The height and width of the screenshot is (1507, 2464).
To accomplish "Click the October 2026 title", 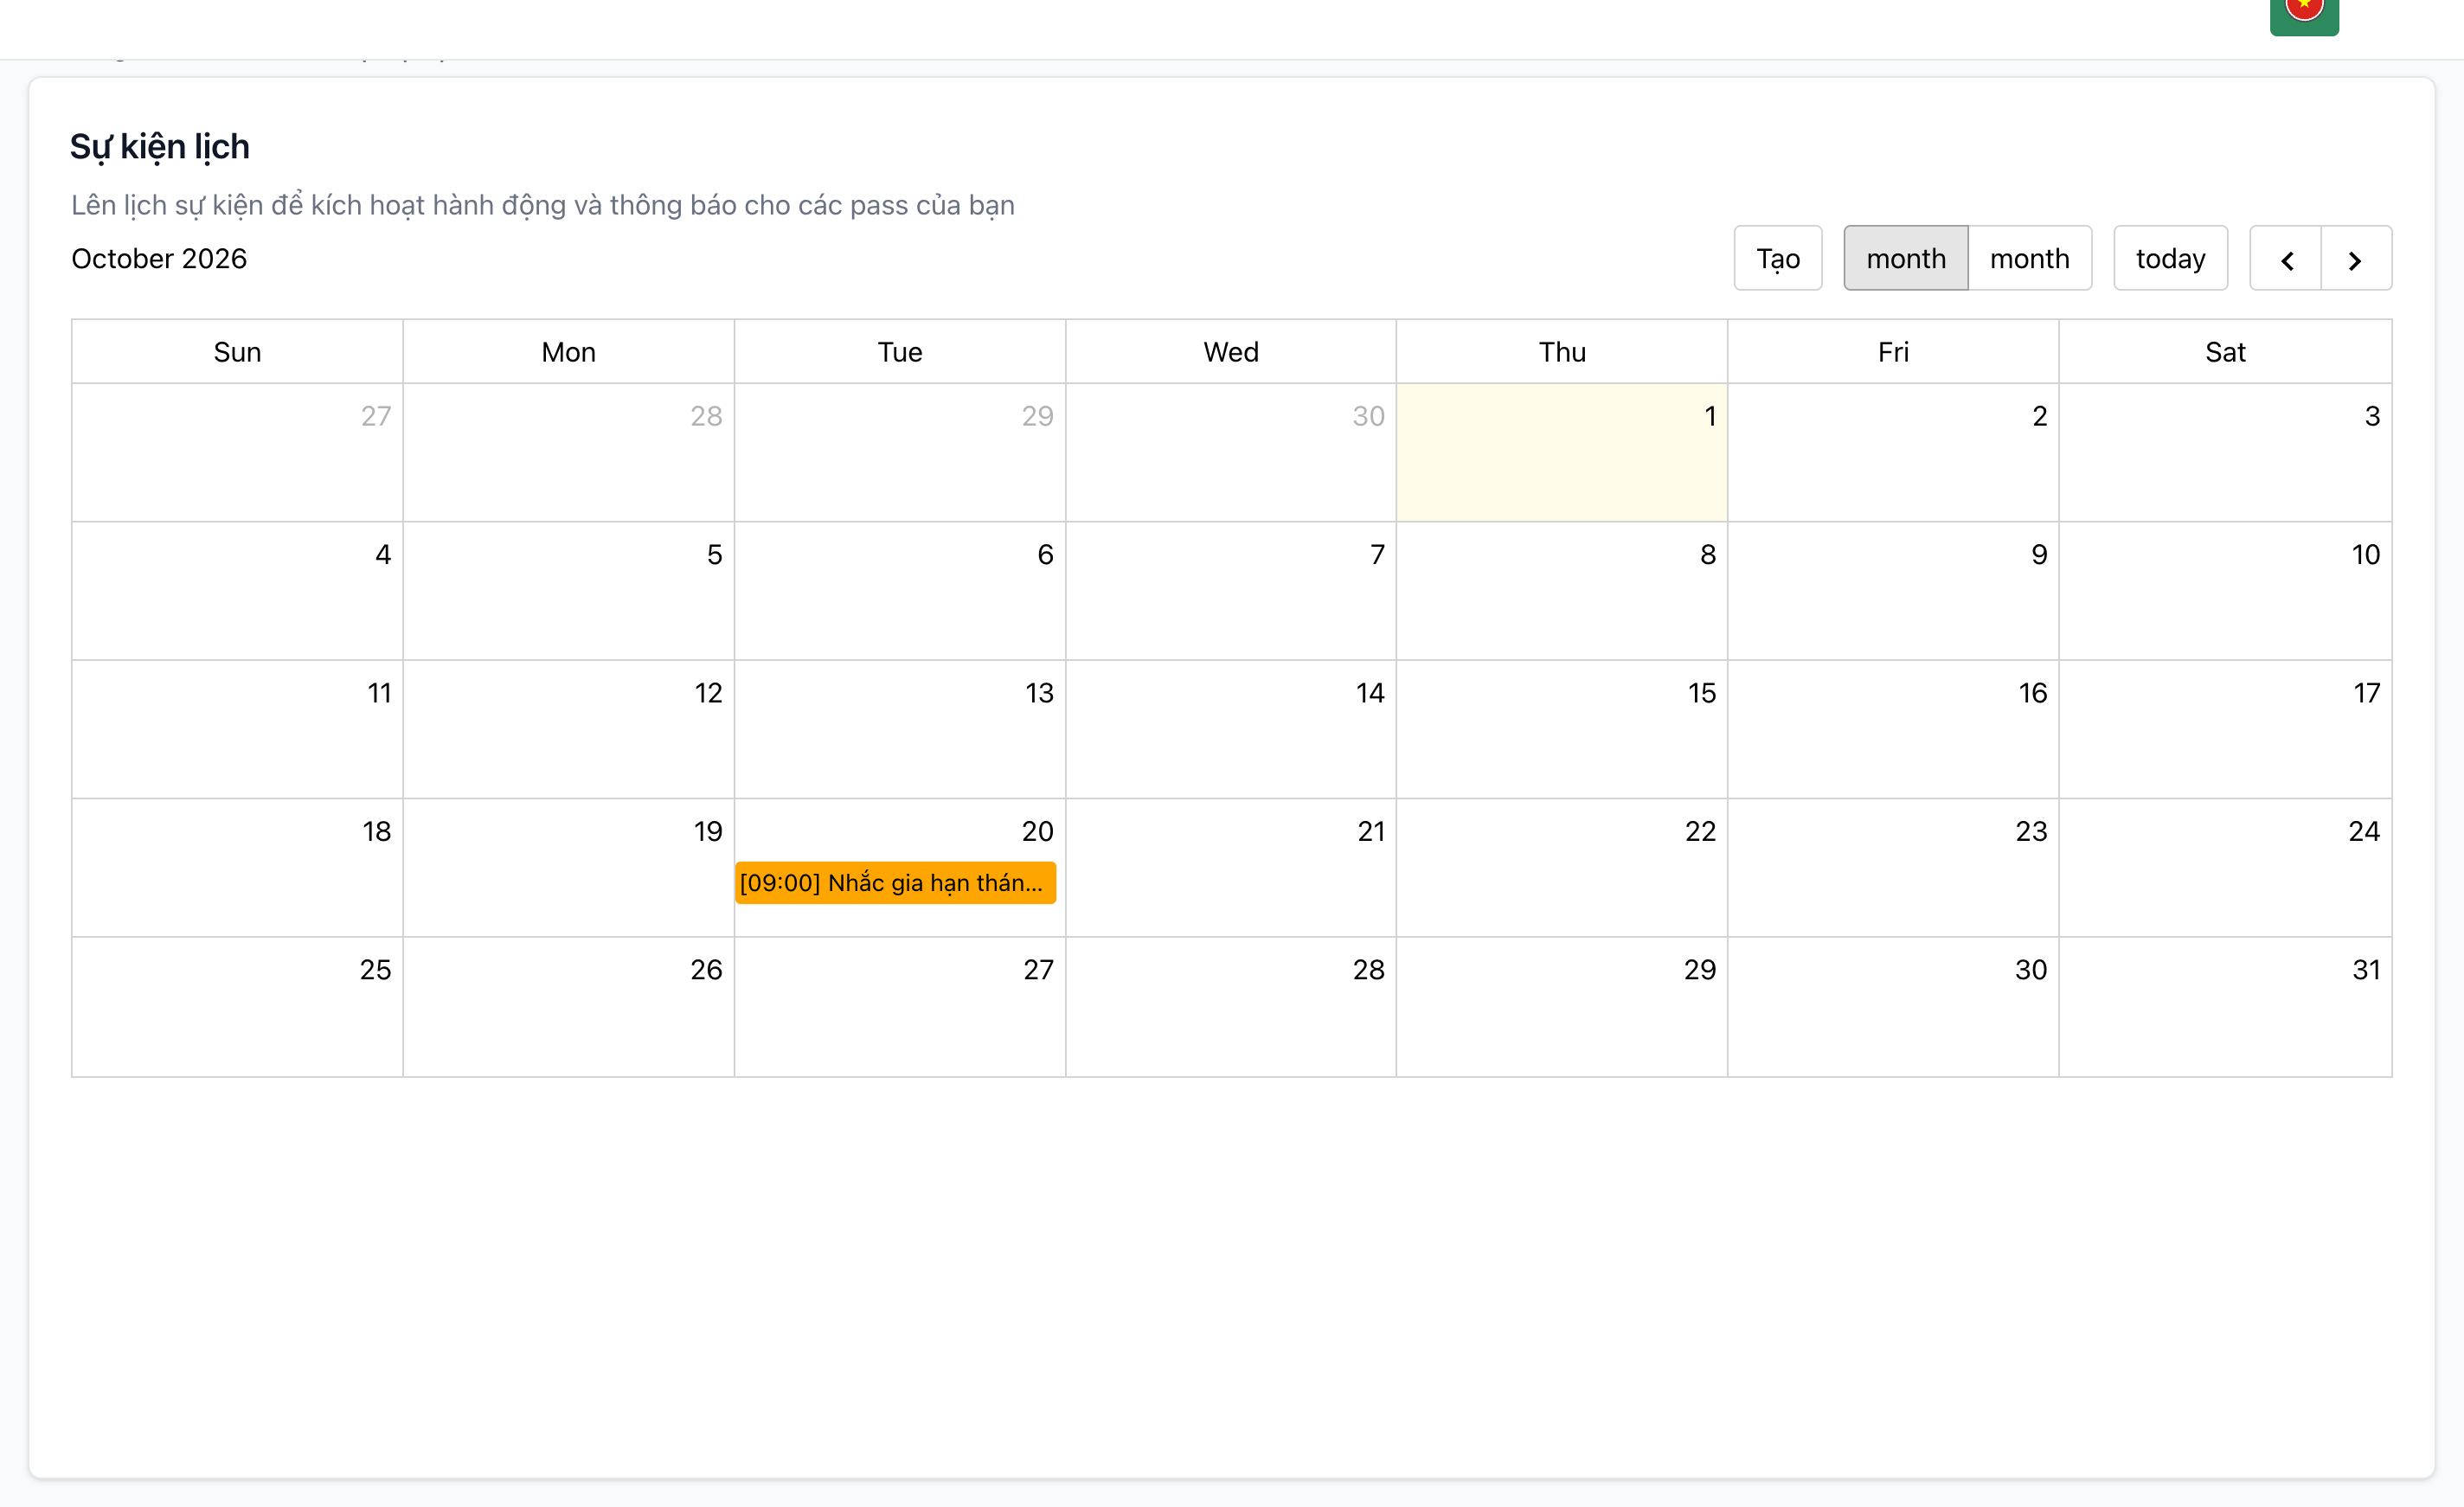I will 159,259.
